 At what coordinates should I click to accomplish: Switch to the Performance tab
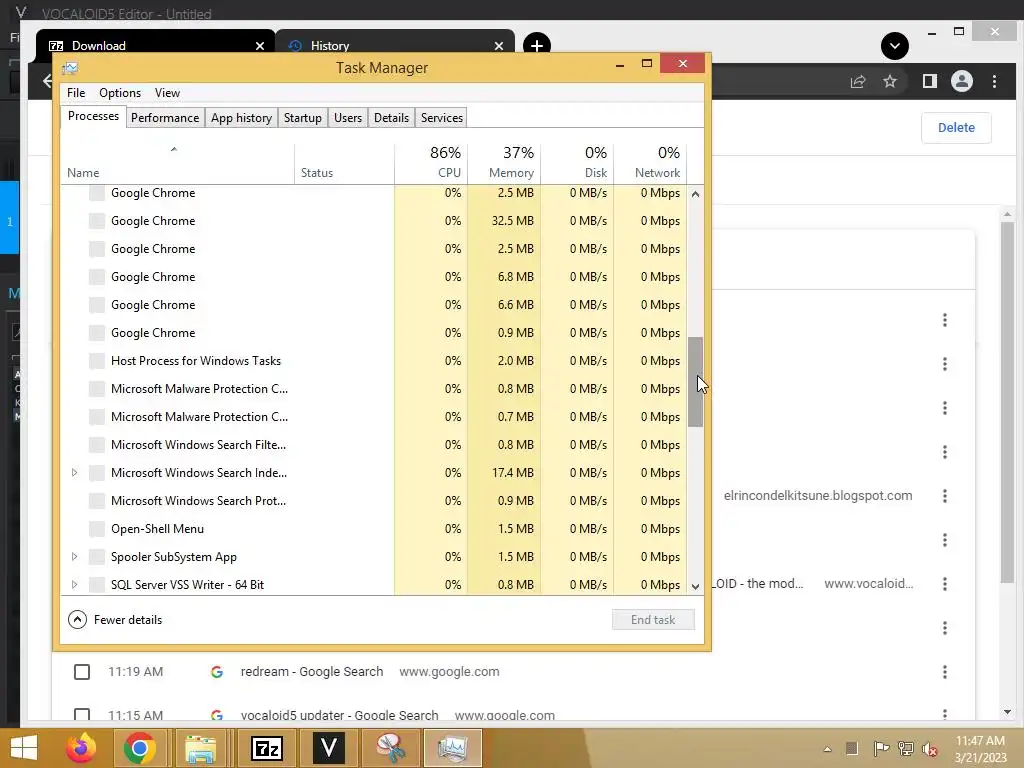(165, 118)
